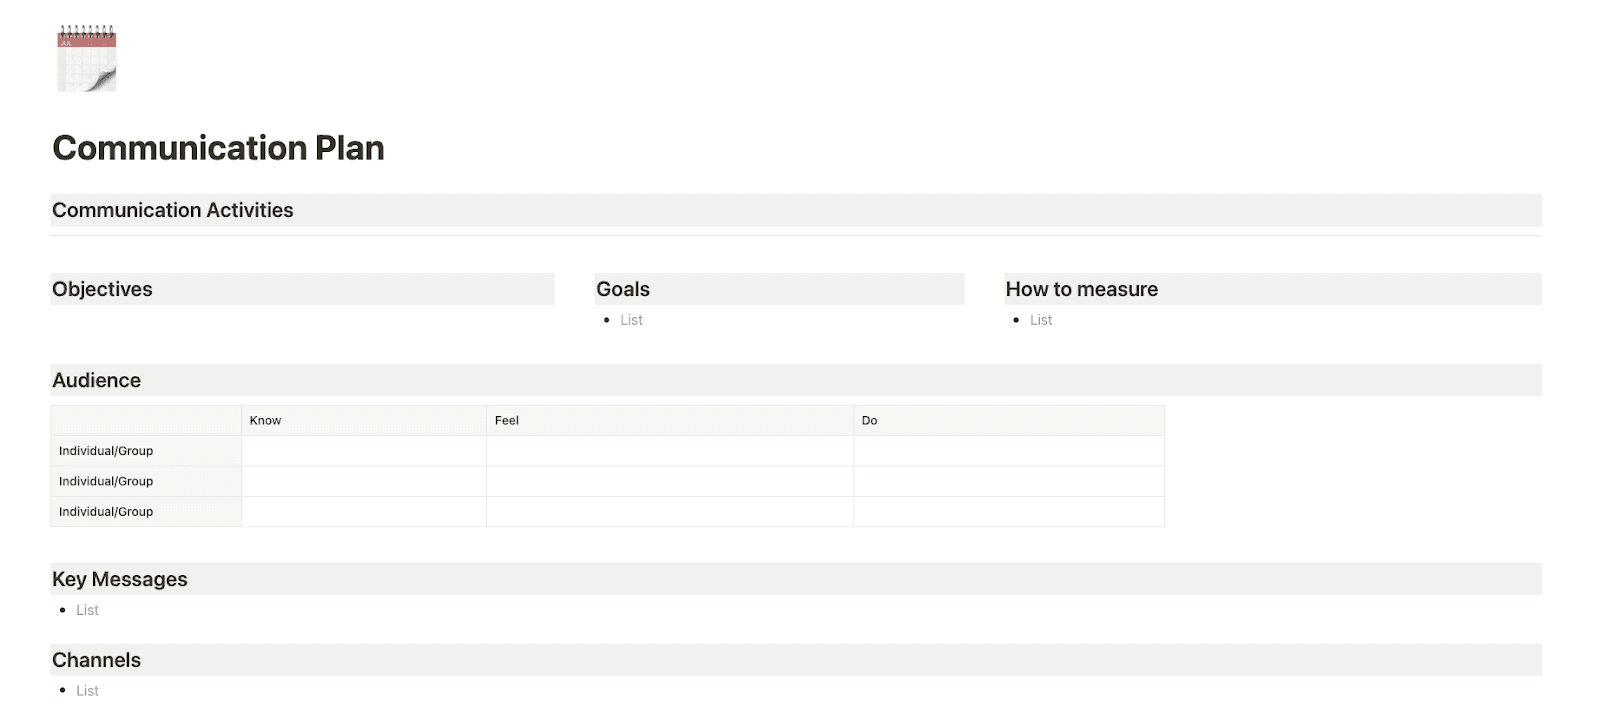Click the Goals heading block
The width and height of the screenshot is (1600, 707).
(x=623, y=289)
